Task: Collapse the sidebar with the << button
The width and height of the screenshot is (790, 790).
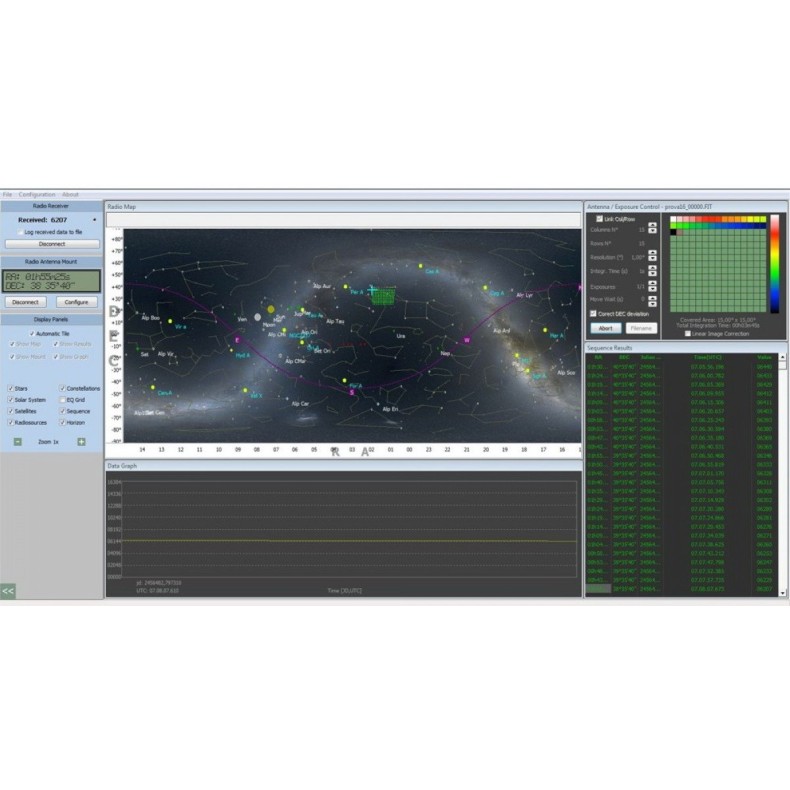Action: (x=8, y=591)
